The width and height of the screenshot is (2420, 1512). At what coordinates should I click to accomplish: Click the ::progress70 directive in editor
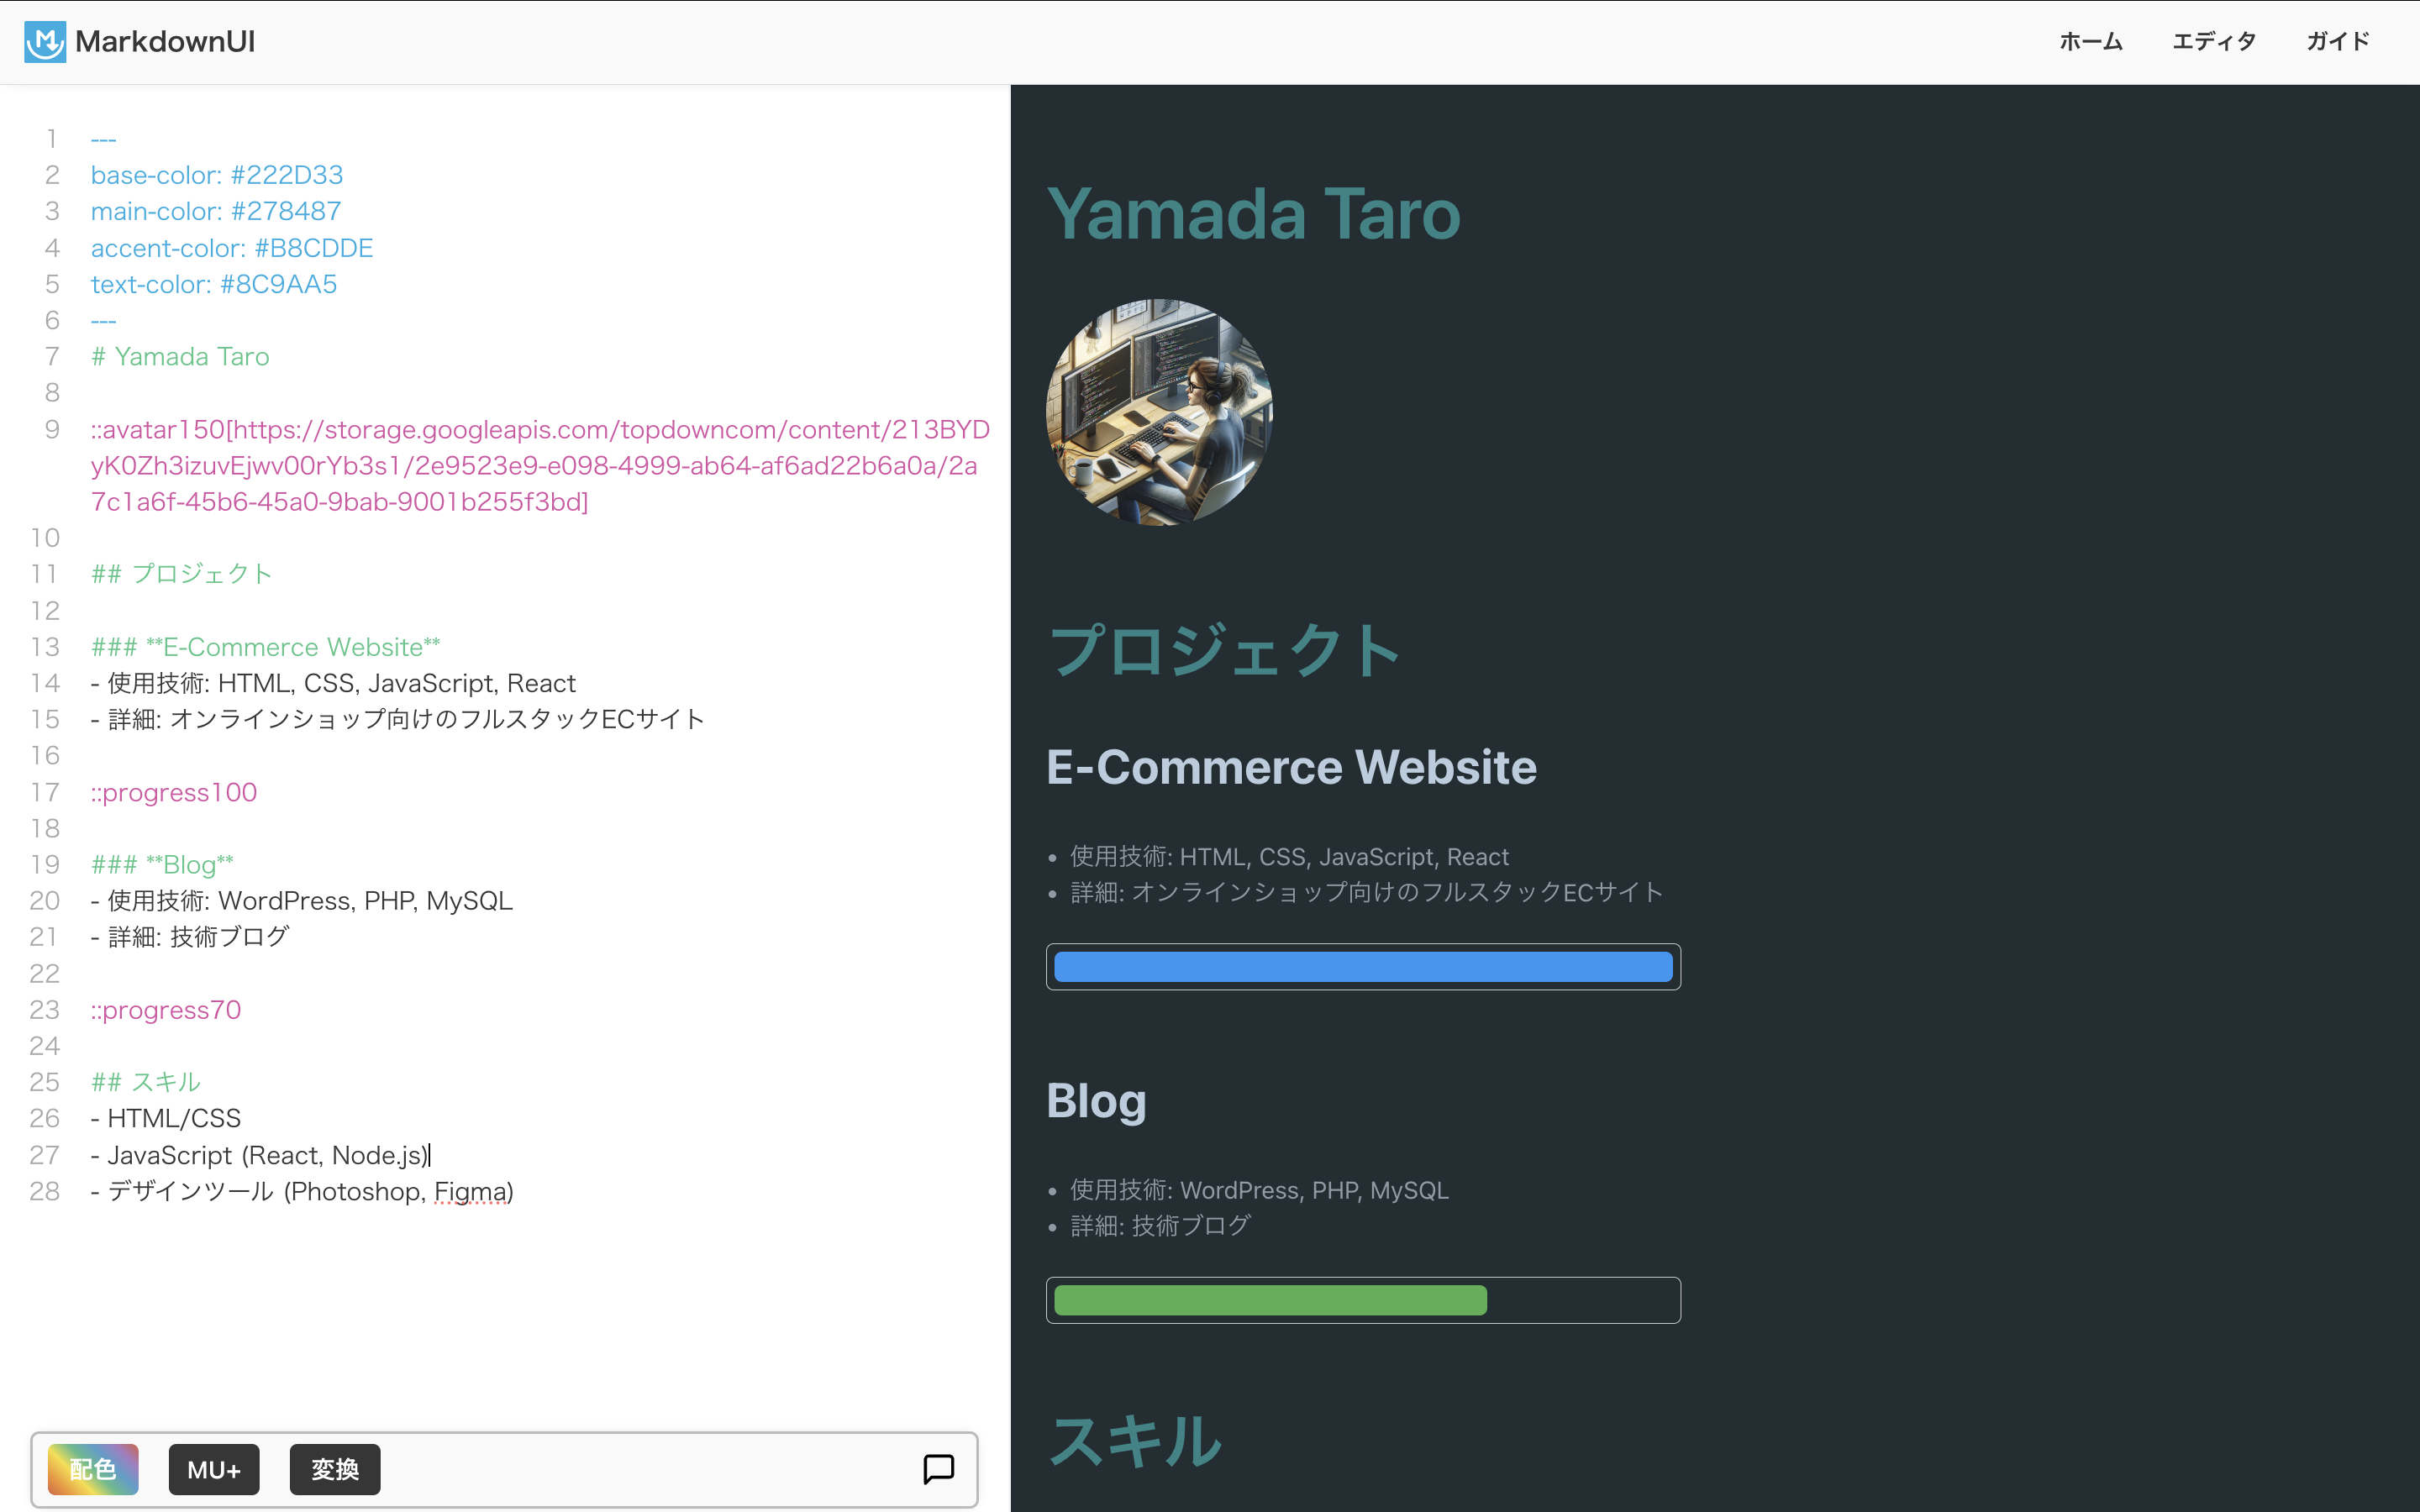click(x=166, y=1010)
